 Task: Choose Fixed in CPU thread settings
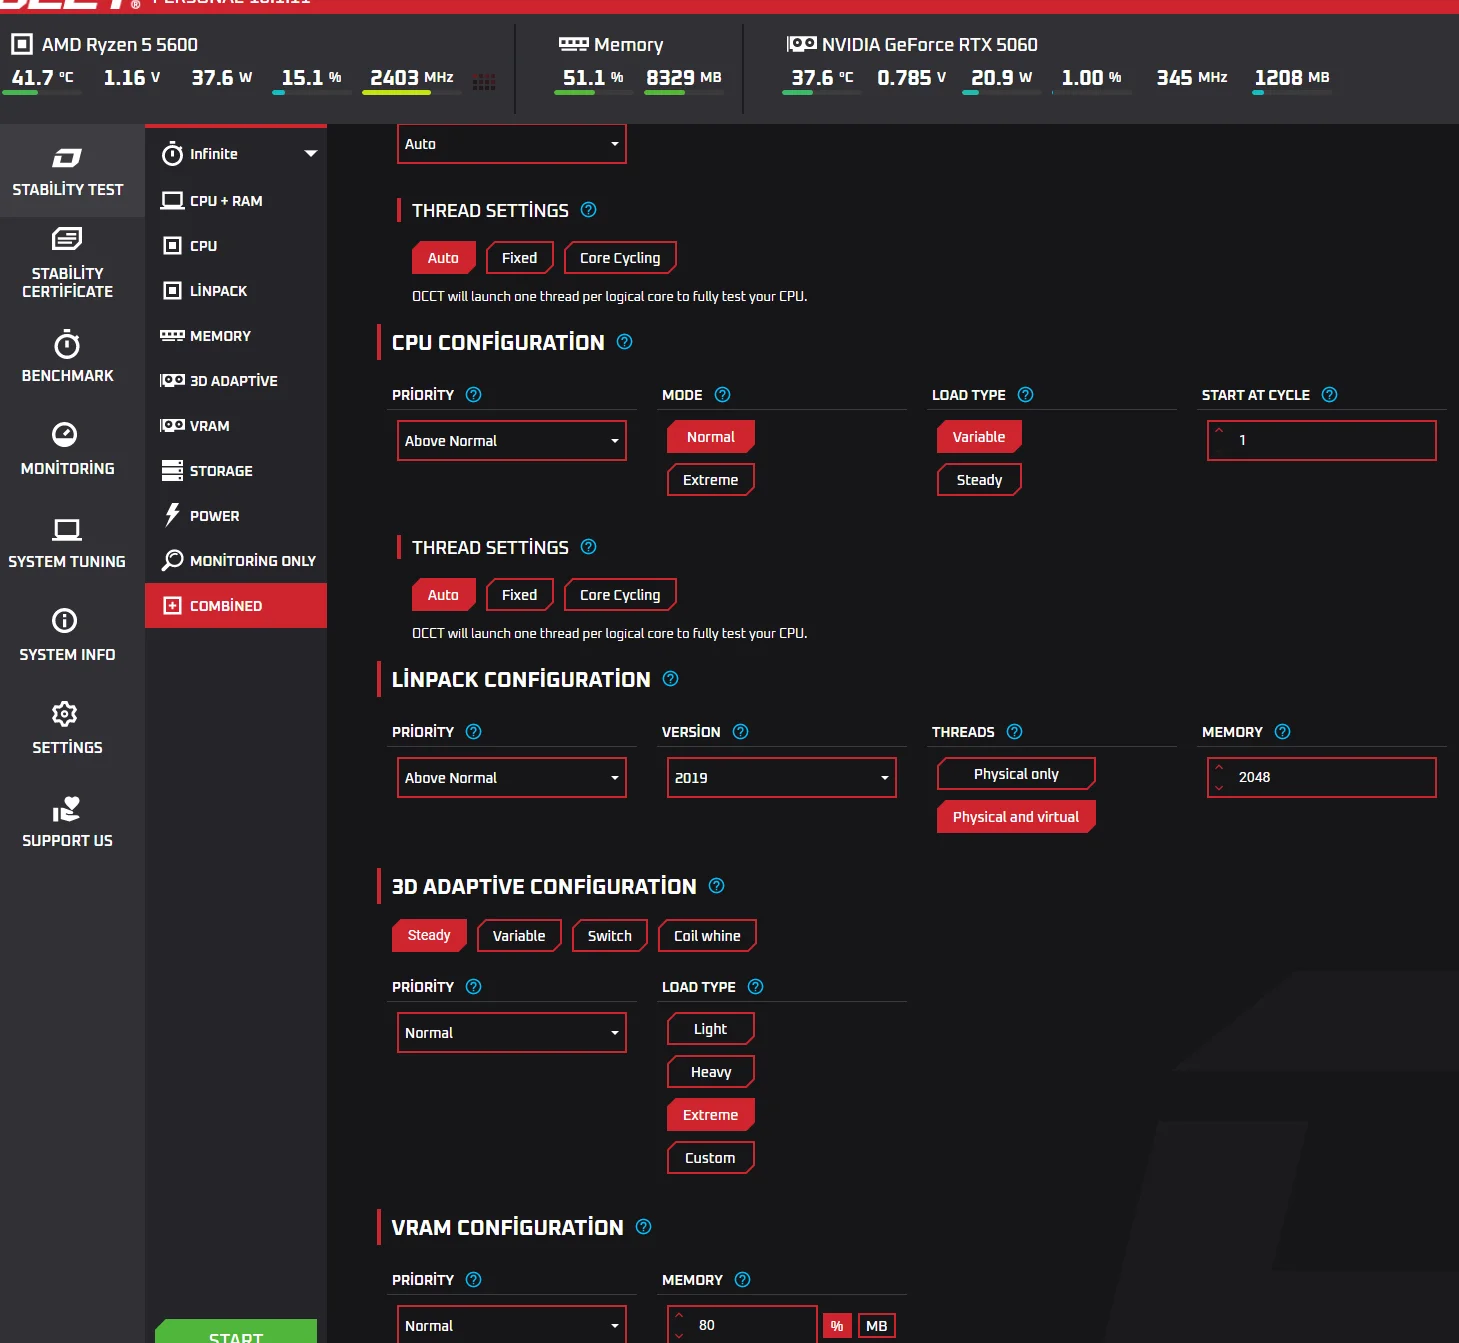[x=520, y=595]
